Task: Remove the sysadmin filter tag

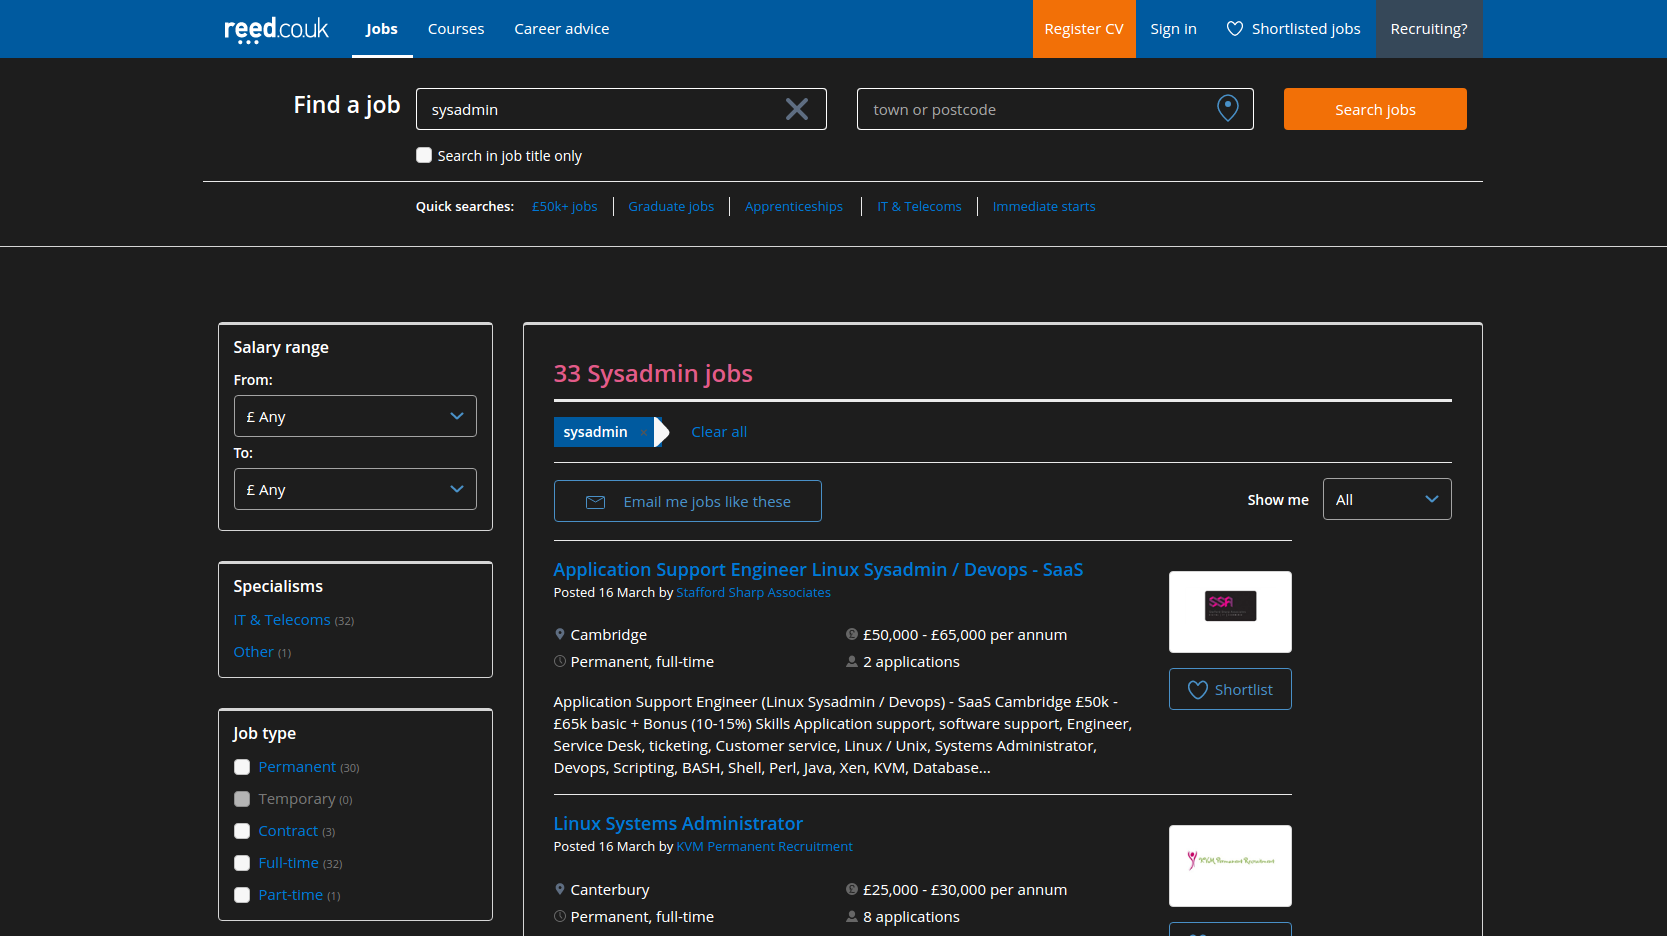Action: point(644,432)
